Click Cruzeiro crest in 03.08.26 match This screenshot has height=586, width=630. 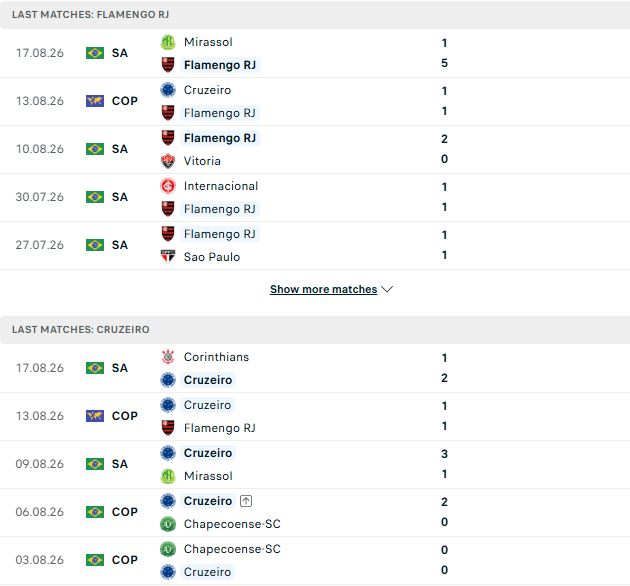pyautogui.click(x=168, y=572)
